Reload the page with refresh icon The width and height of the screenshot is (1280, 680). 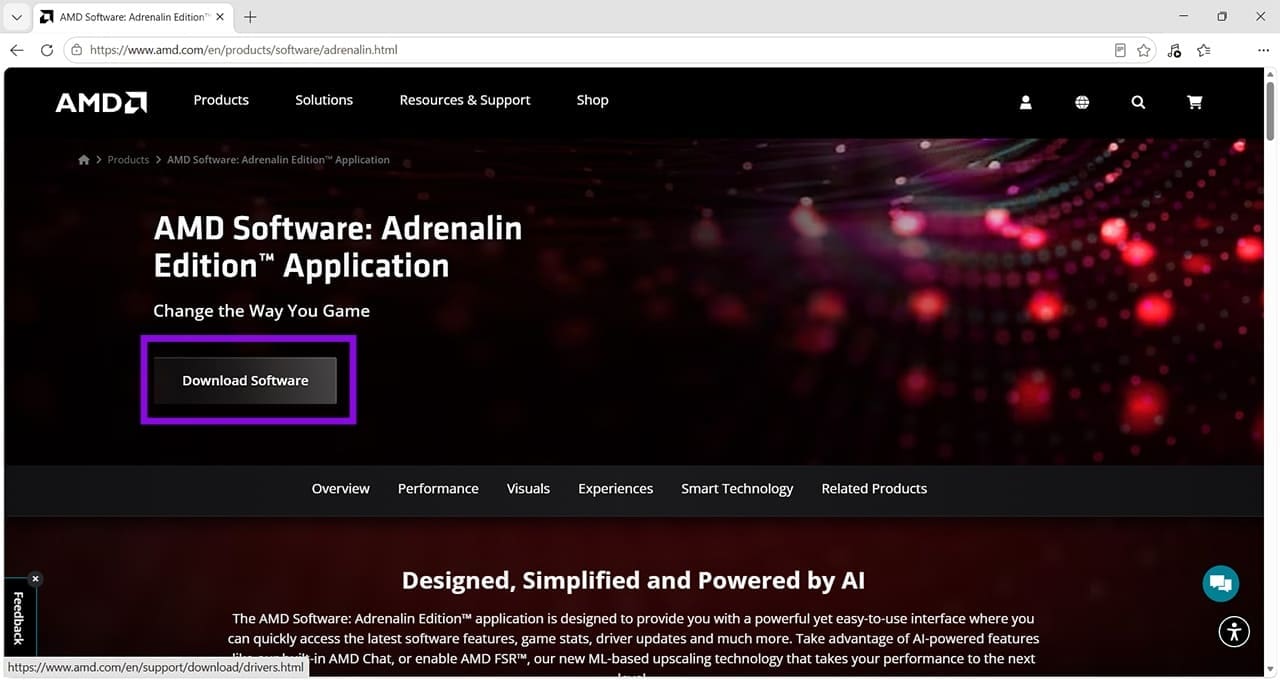point(47,50)
